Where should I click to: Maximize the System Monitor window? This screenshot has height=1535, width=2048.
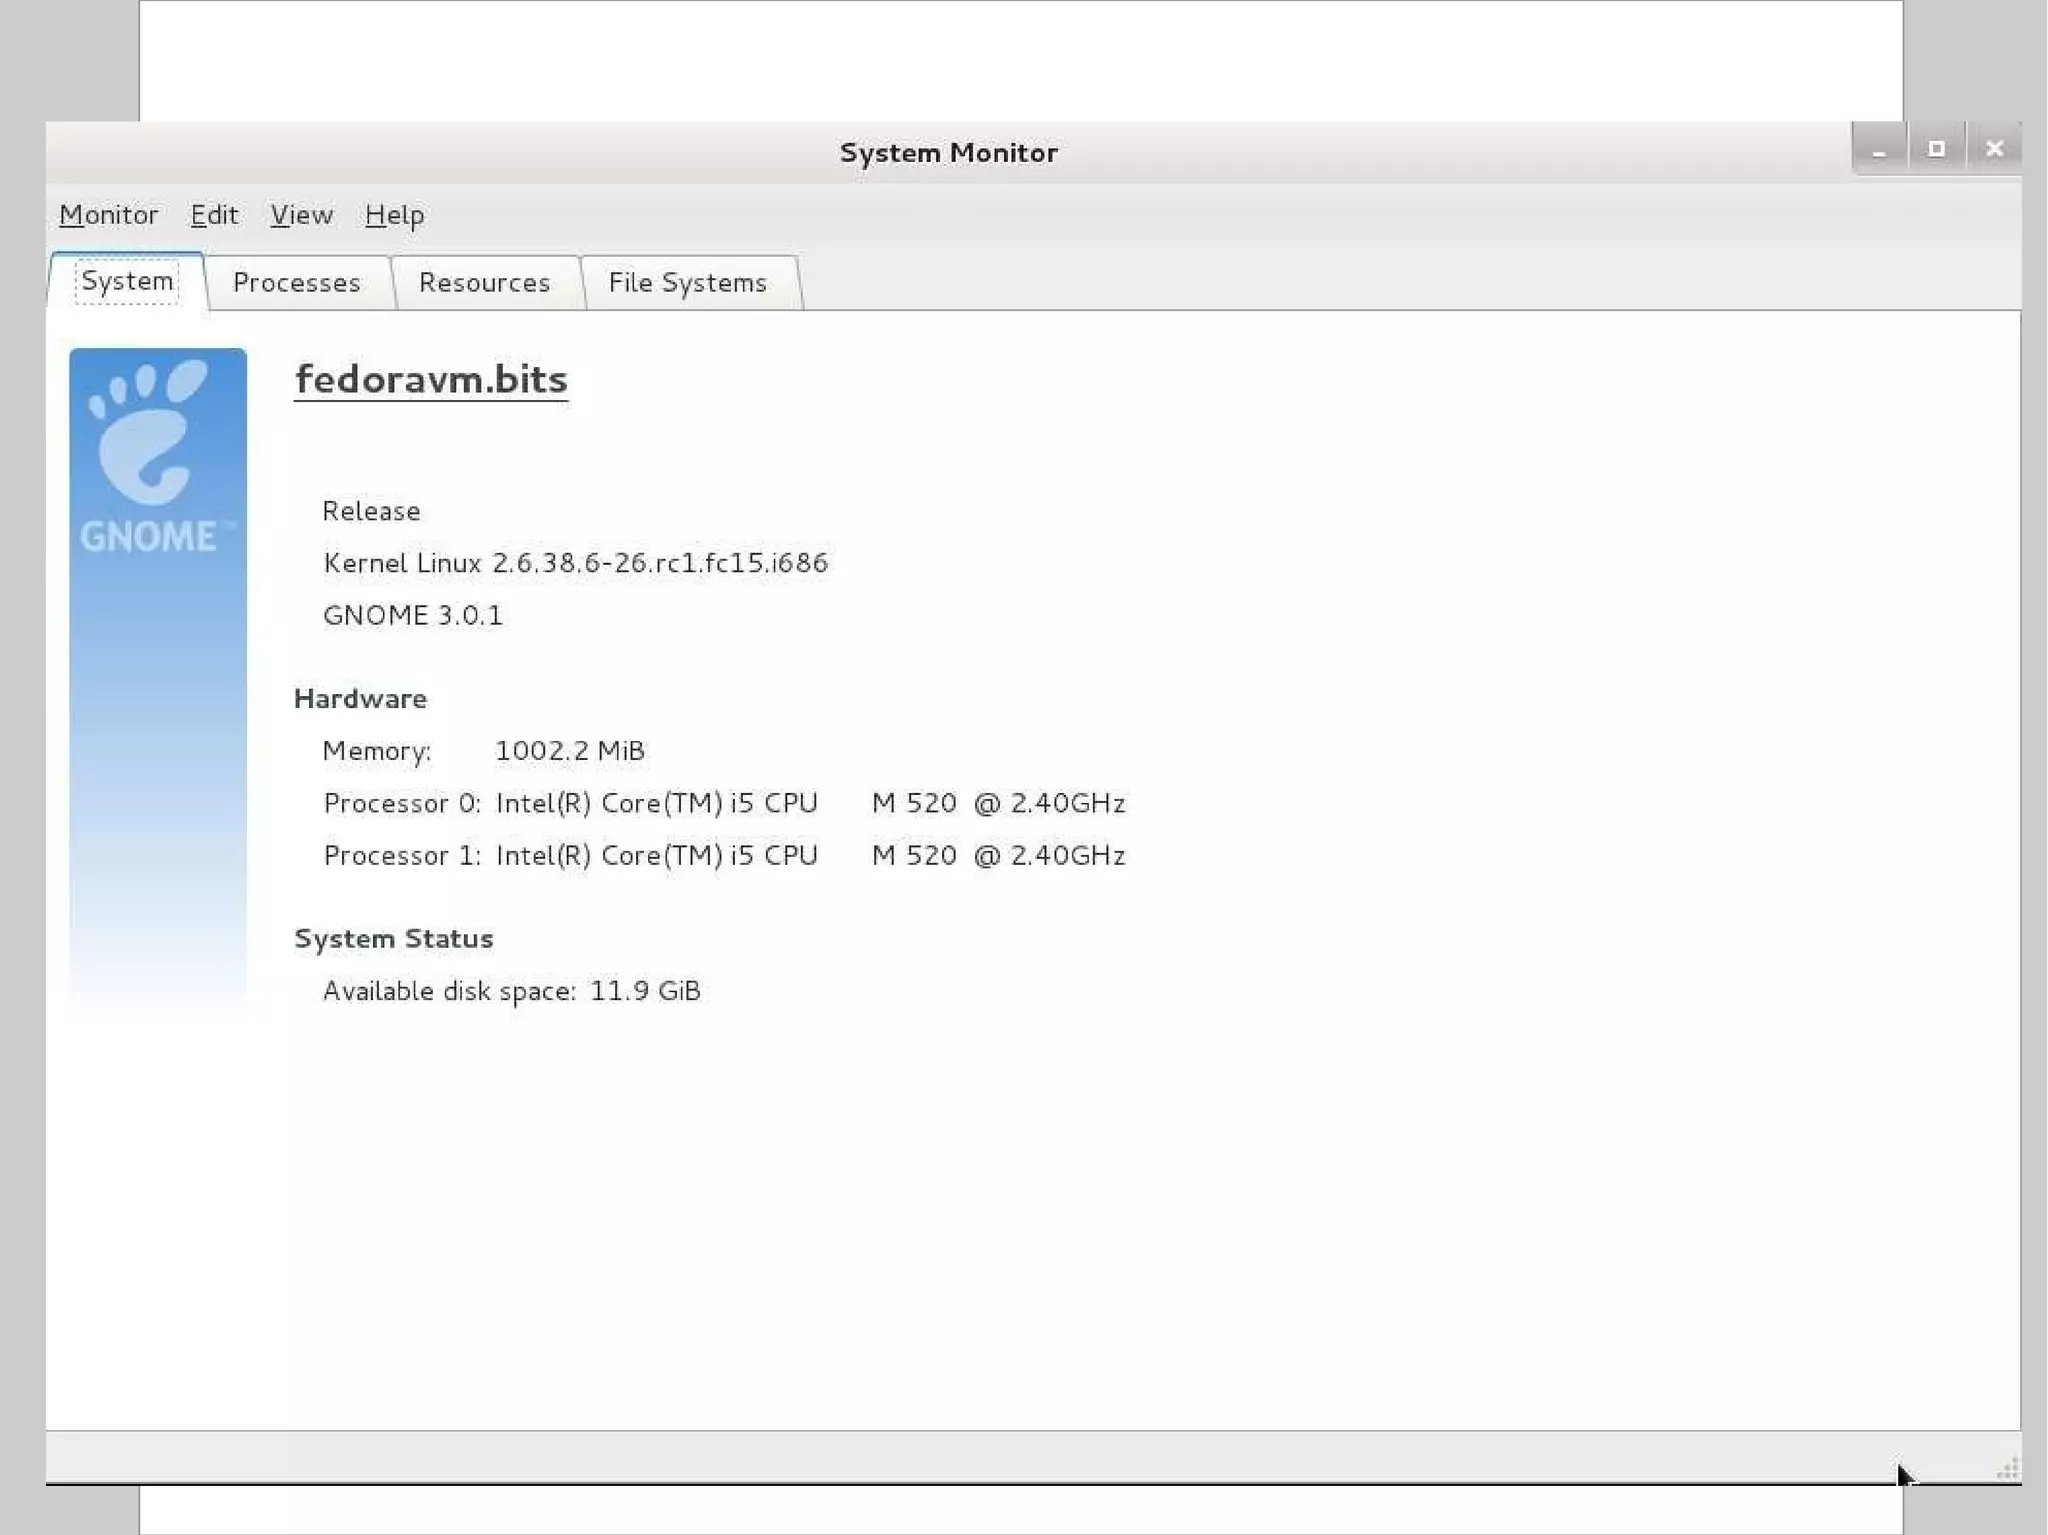1936,150
